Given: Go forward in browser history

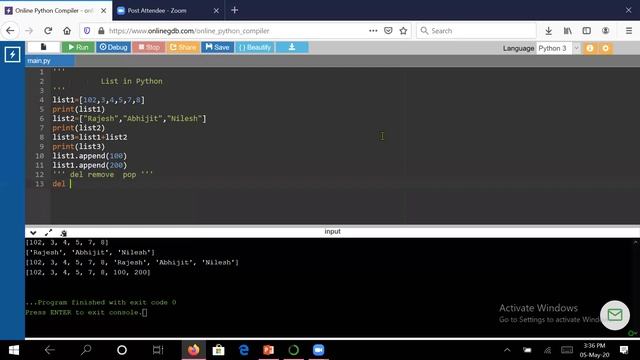Looking at the screenshot, I should click(x=29, y=31).
